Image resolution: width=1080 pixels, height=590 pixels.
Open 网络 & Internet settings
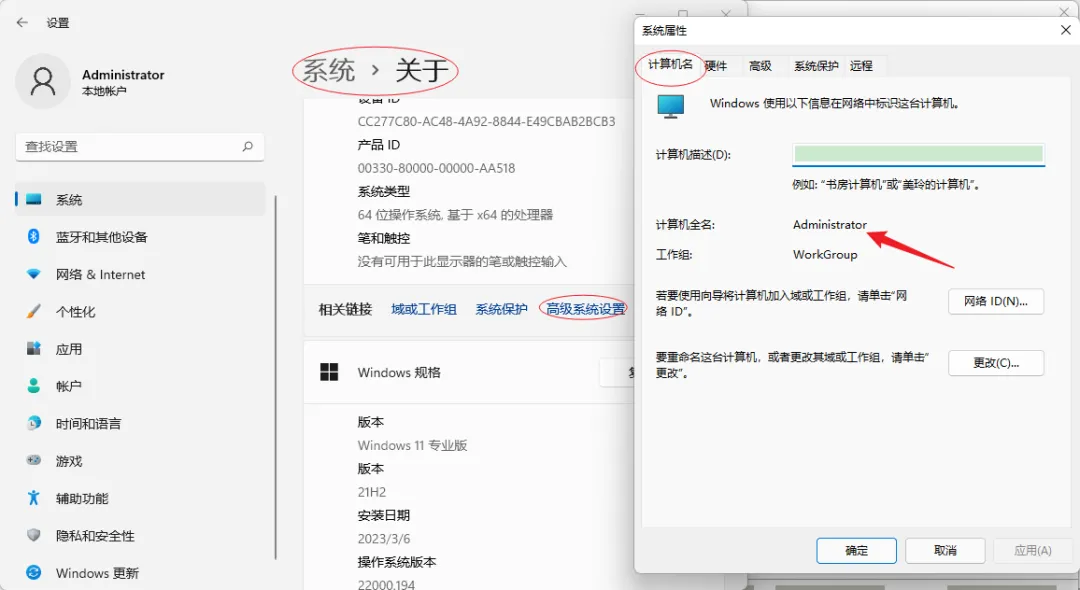pyautogui.click(x=140, y=274)
